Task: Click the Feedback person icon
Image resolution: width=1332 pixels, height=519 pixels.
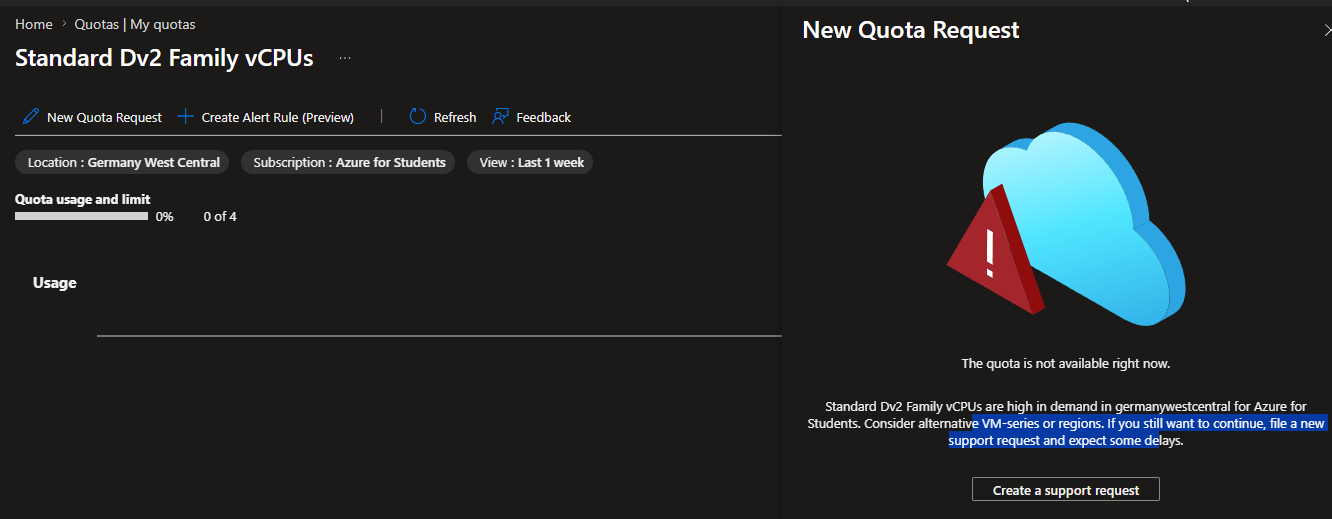Action: (501, 117)
